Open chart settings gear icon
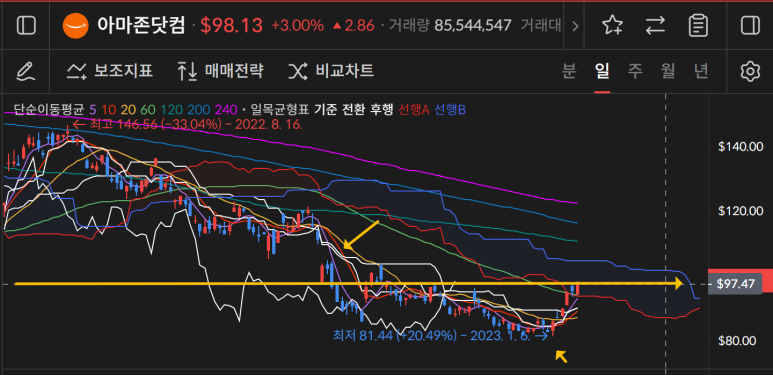This screenshot has height=375, width=773. pyautogui.click(x=750, y=71)
